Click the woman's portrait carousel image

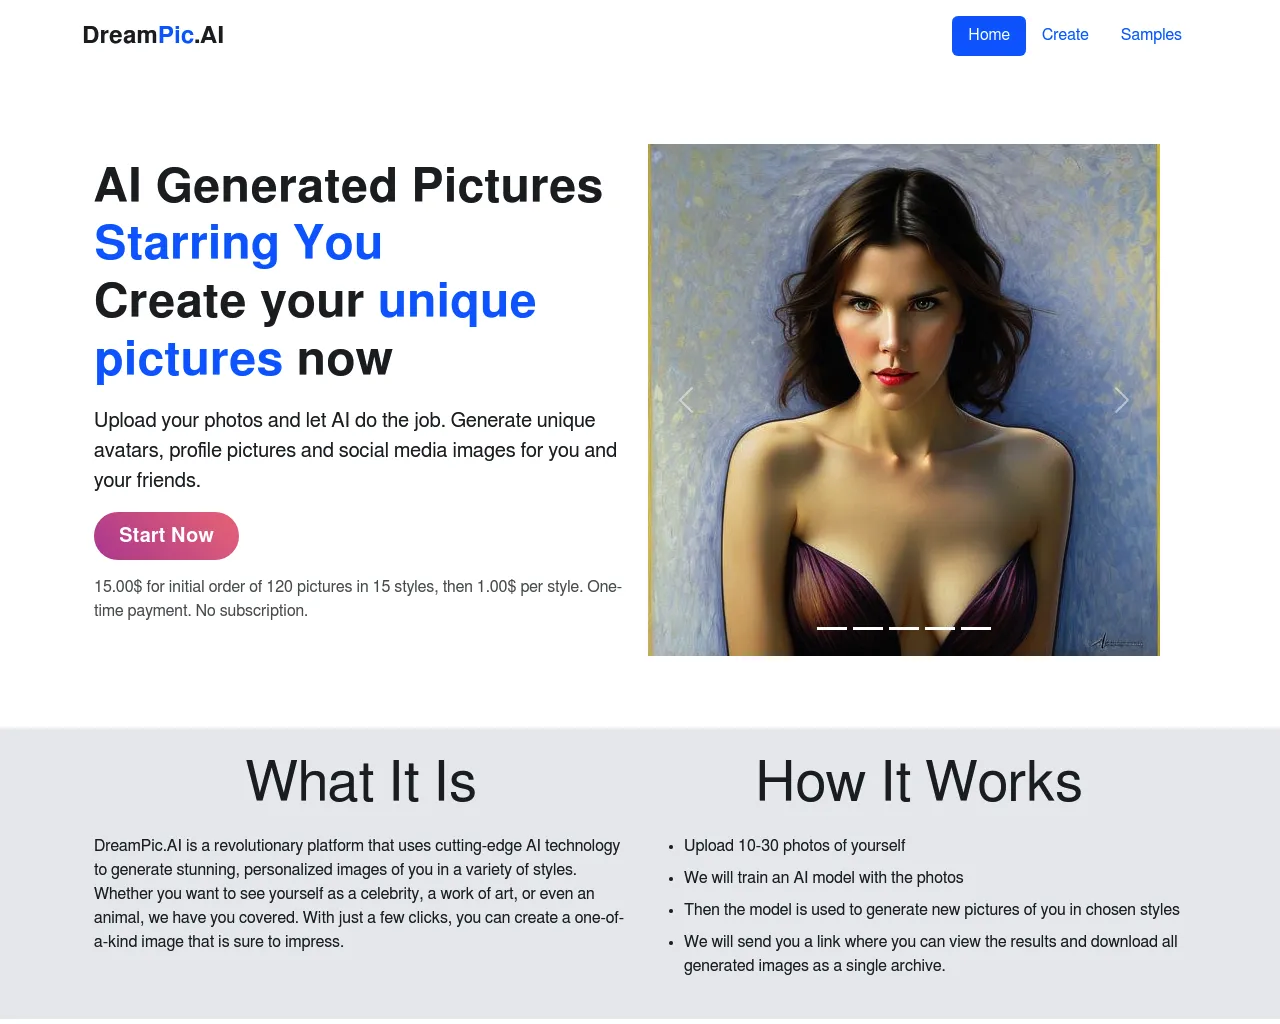click(x=904, y=400)
